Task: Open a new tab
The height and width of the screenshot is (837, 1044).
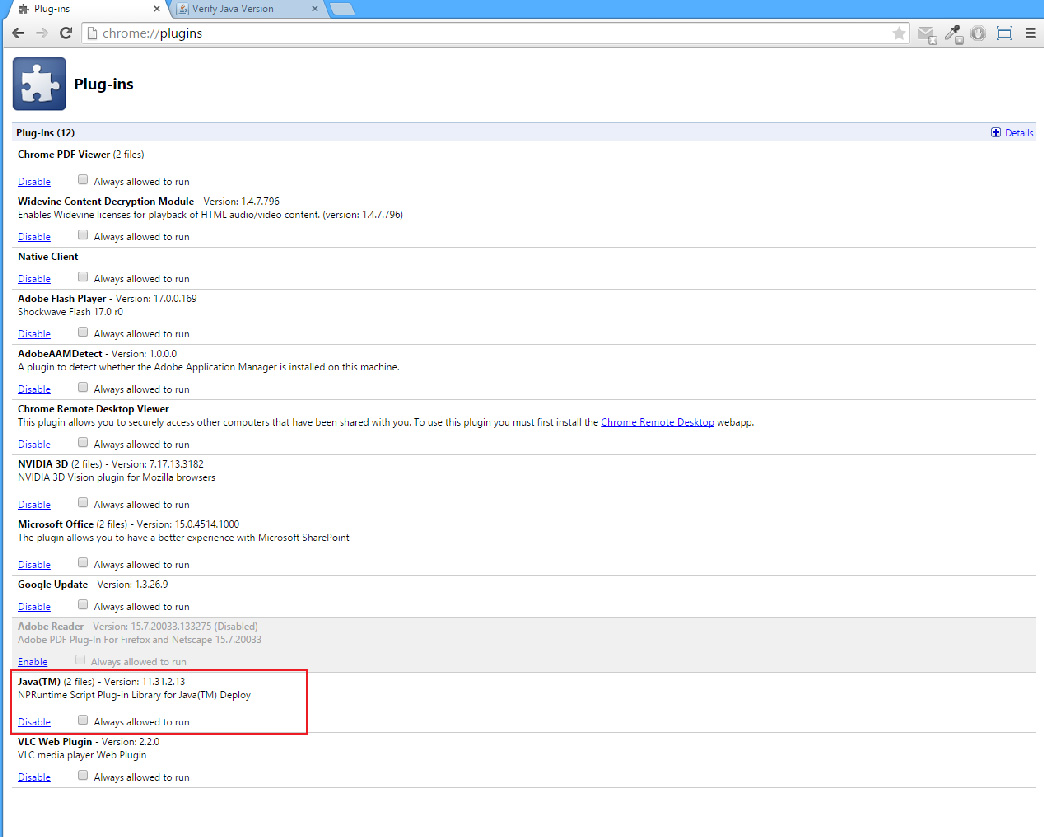Action: tap(342, 9)
